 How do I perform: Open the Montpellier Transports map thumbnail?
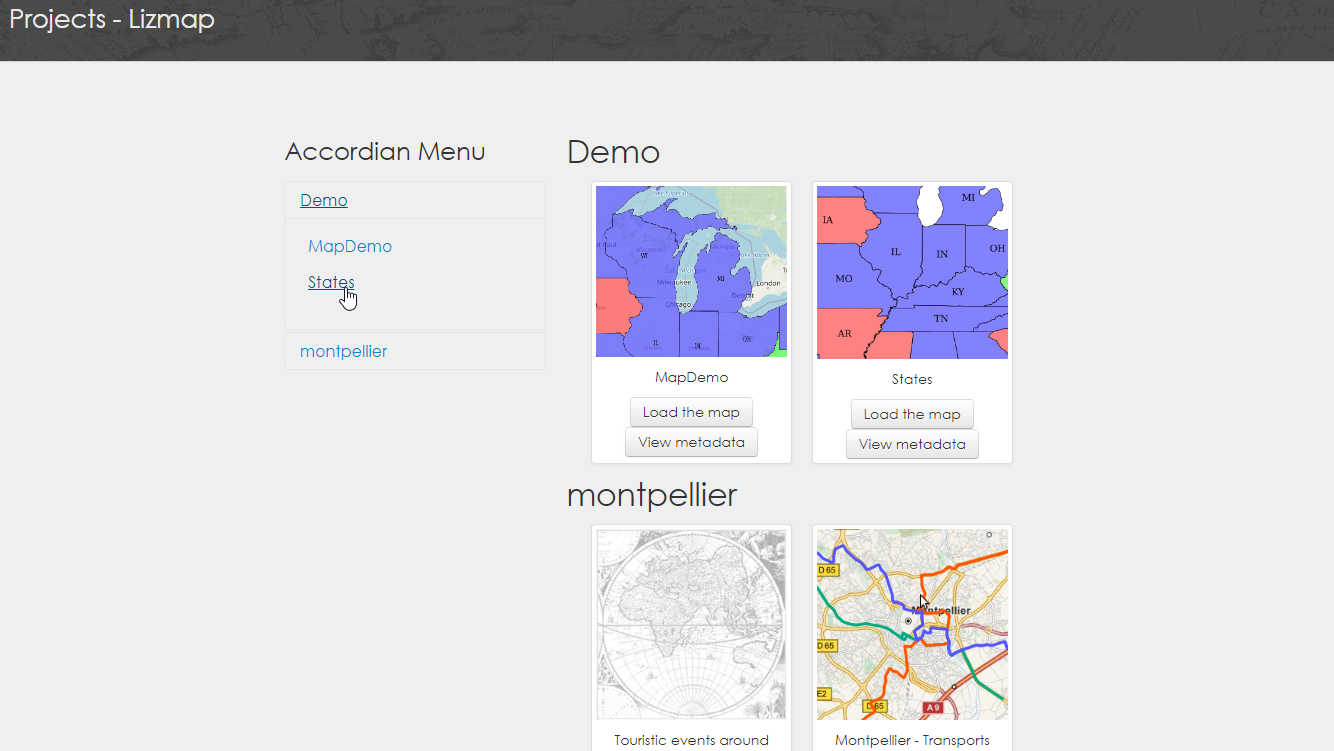point(912,624)
